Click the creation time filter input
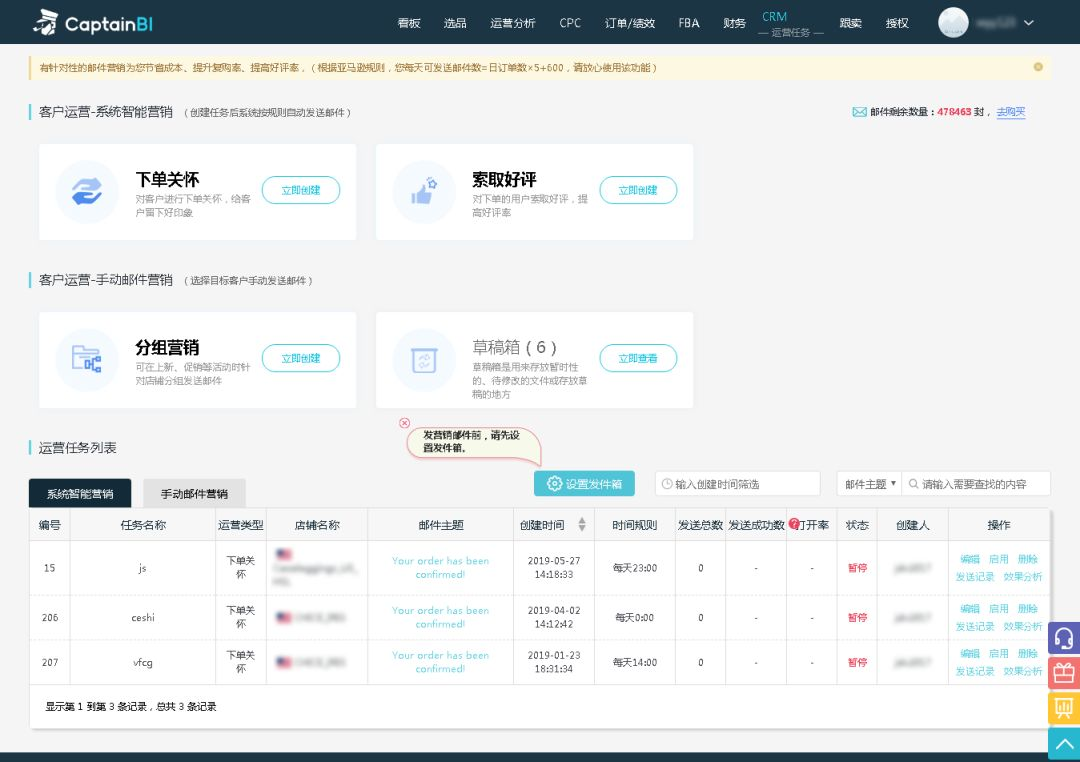Screen dimensions: 1080x762 pyautogui.click(x=738, y=484)
